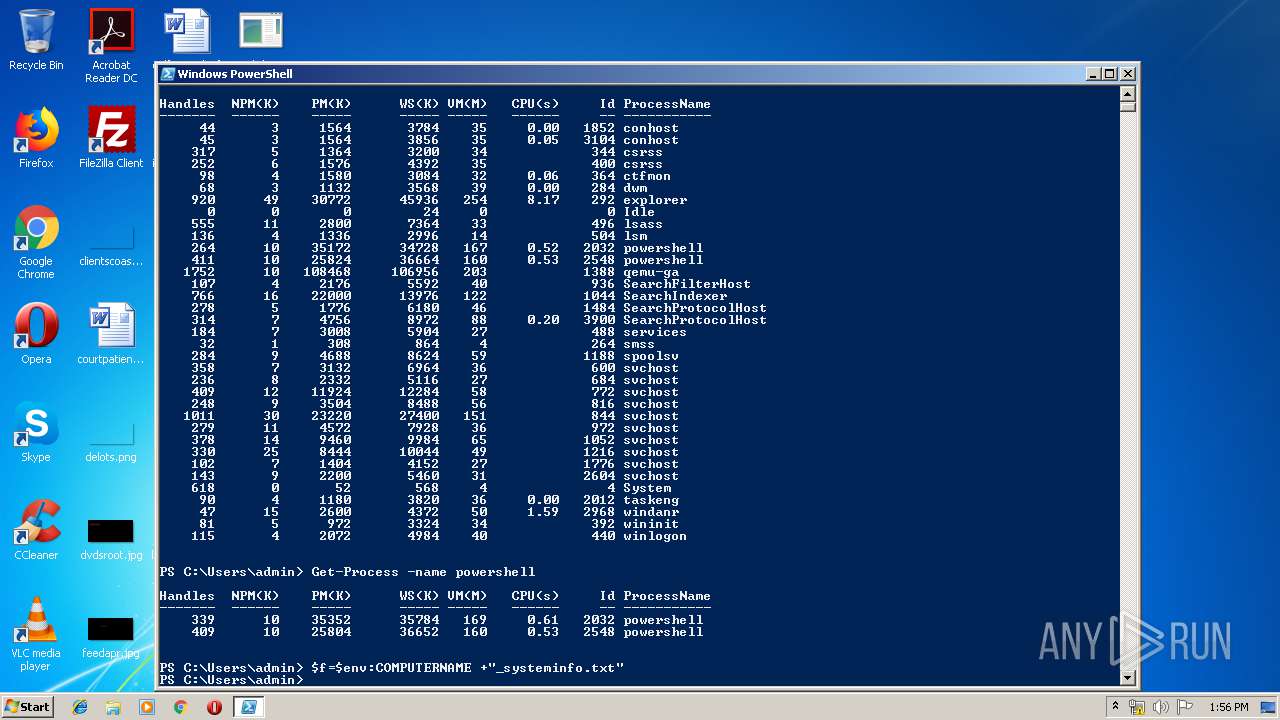Viewport: 1280px width, 720px height.
Task: Open the media player taskbar icon
Action: (147, 707)
